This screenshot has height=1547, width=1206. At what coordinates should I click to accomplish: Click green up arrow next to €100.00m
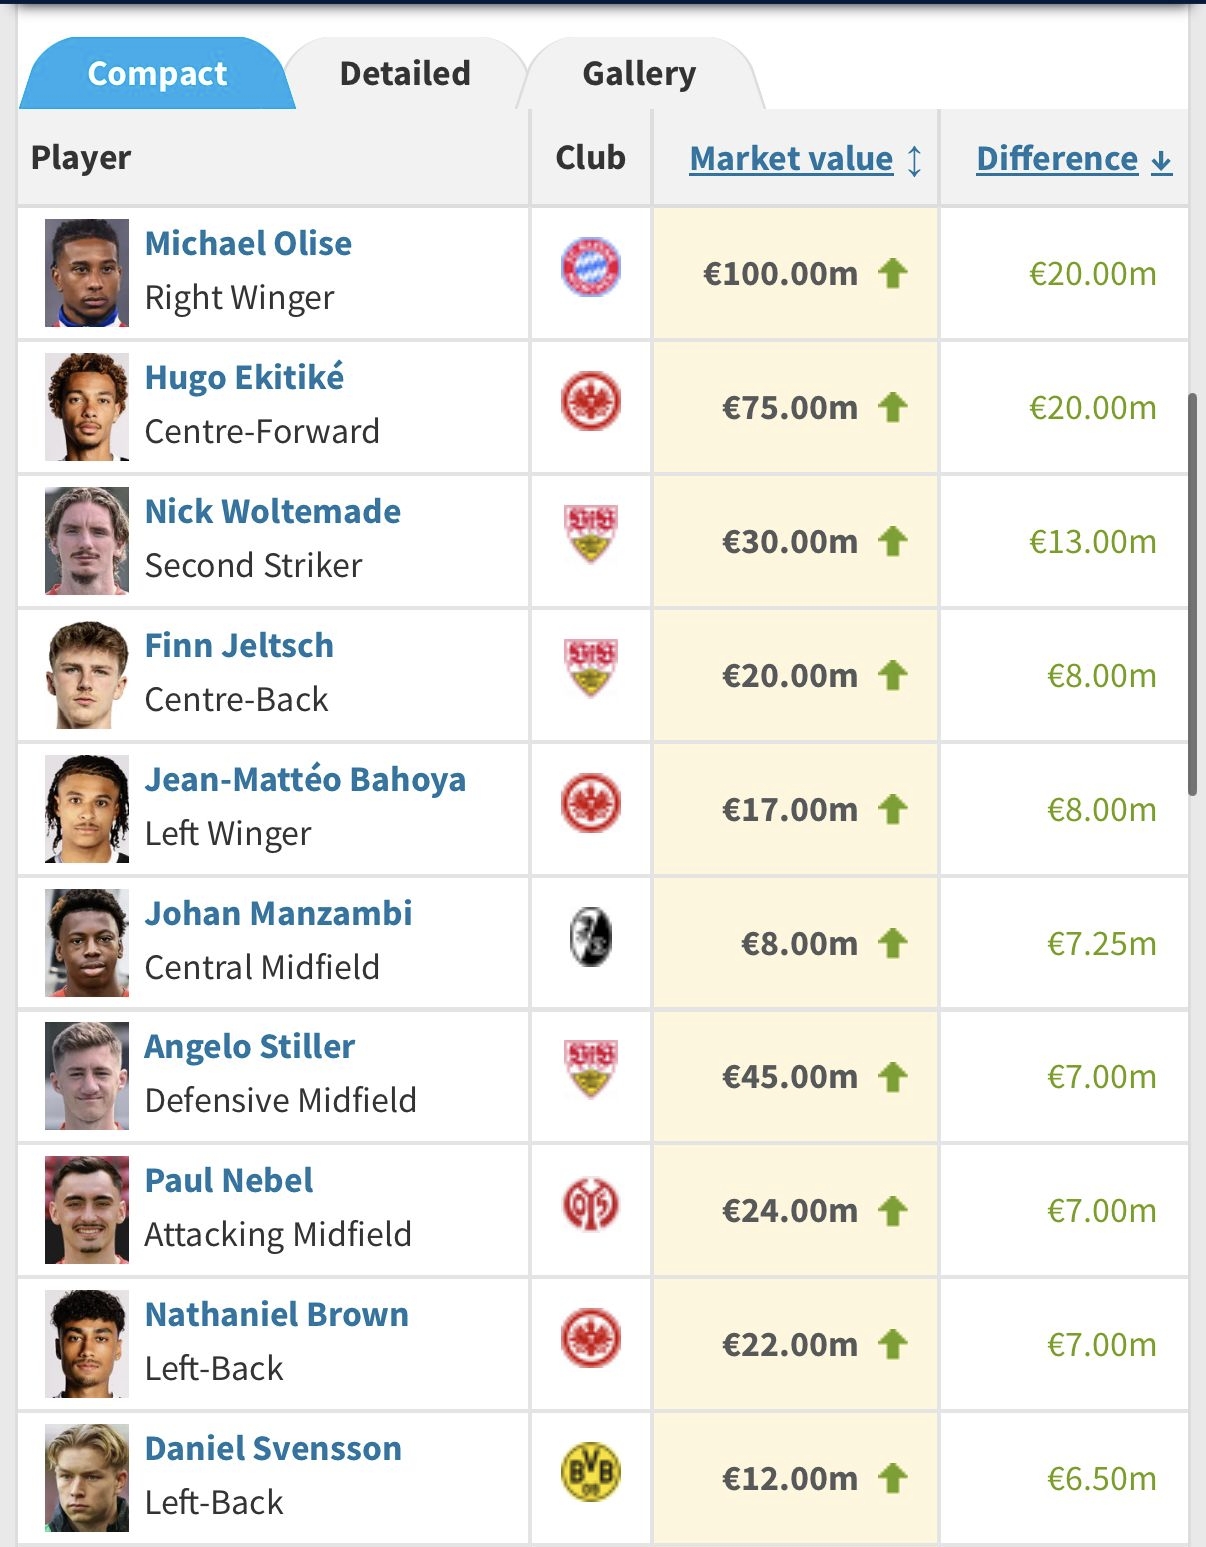point(893,273)
